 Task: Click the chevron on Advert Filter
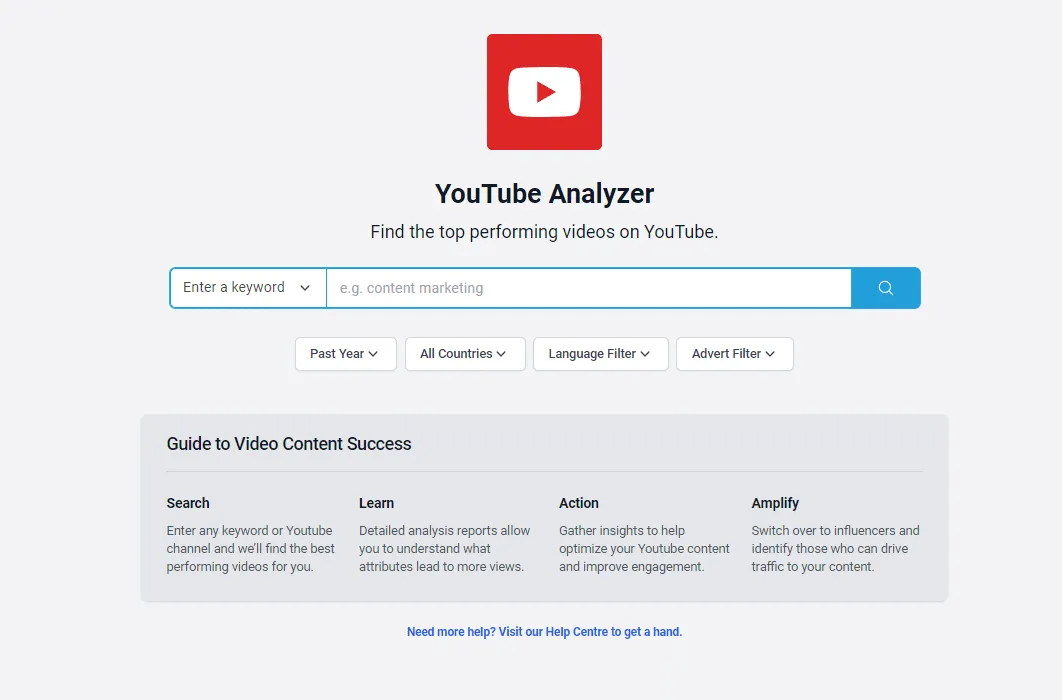point(770,353)
